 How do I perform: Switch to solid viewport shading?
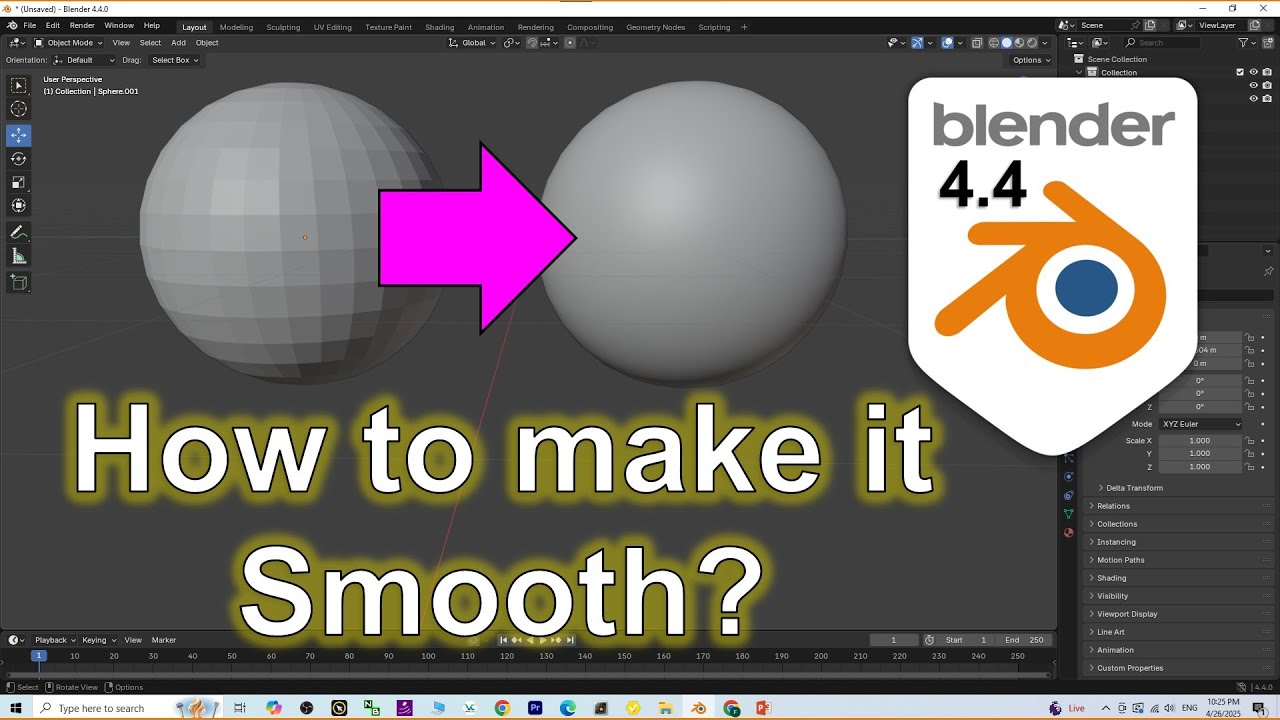[1006, 43]
